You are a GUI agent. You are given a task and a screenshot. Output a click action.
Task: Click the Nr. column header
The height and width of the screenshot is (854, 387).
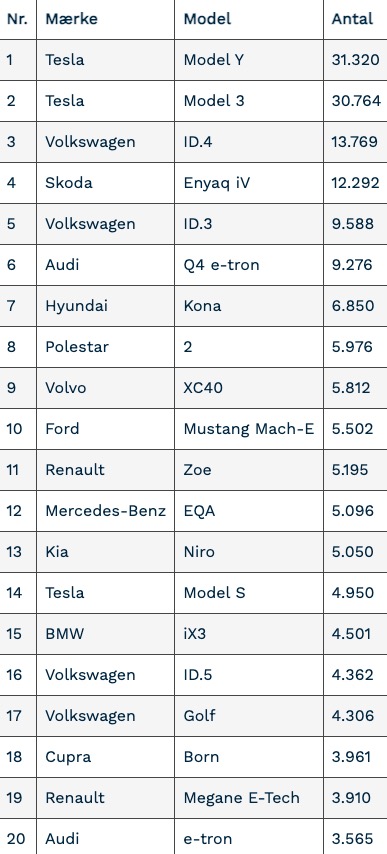tap(18, 19)
